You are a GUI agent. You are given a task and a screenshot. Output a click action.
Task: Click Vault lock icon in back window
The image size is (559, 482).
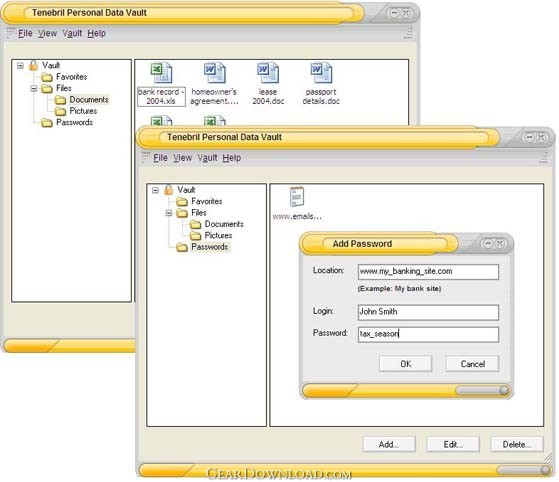[x=33, y=65]
